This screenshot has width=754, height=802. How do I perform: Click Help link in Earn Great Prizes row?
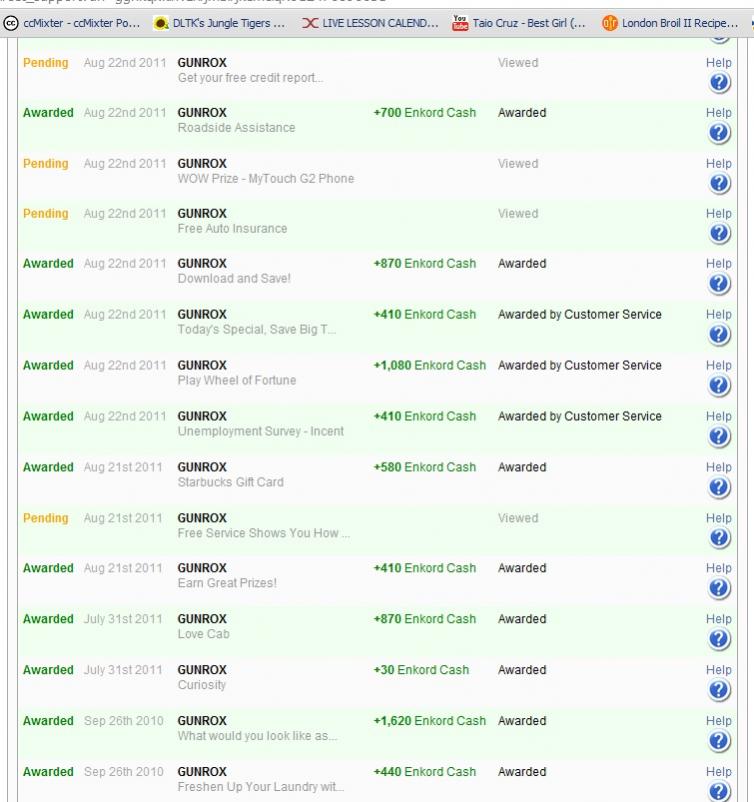[718, 568]
